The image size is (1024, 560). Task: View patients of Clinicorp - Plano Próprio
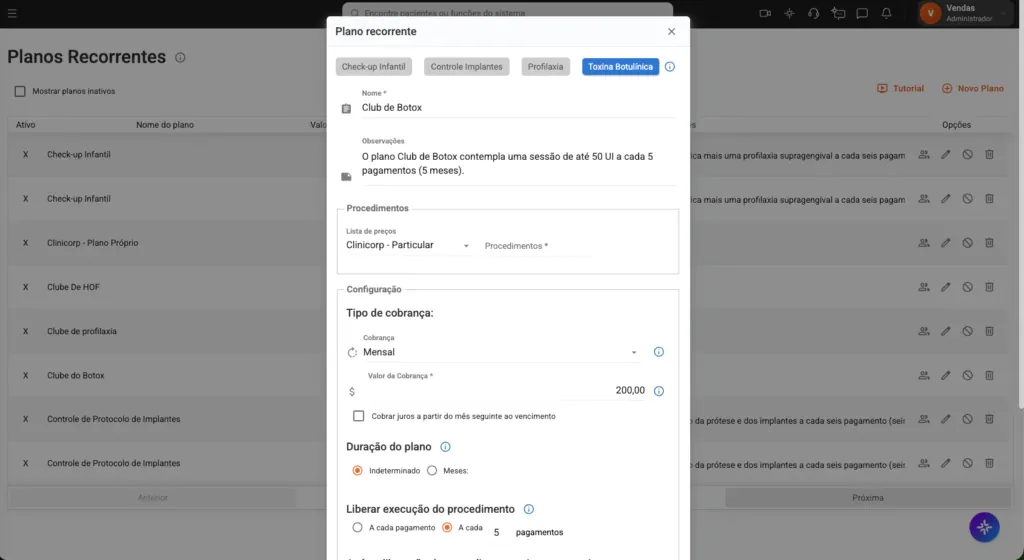[924, 243]
